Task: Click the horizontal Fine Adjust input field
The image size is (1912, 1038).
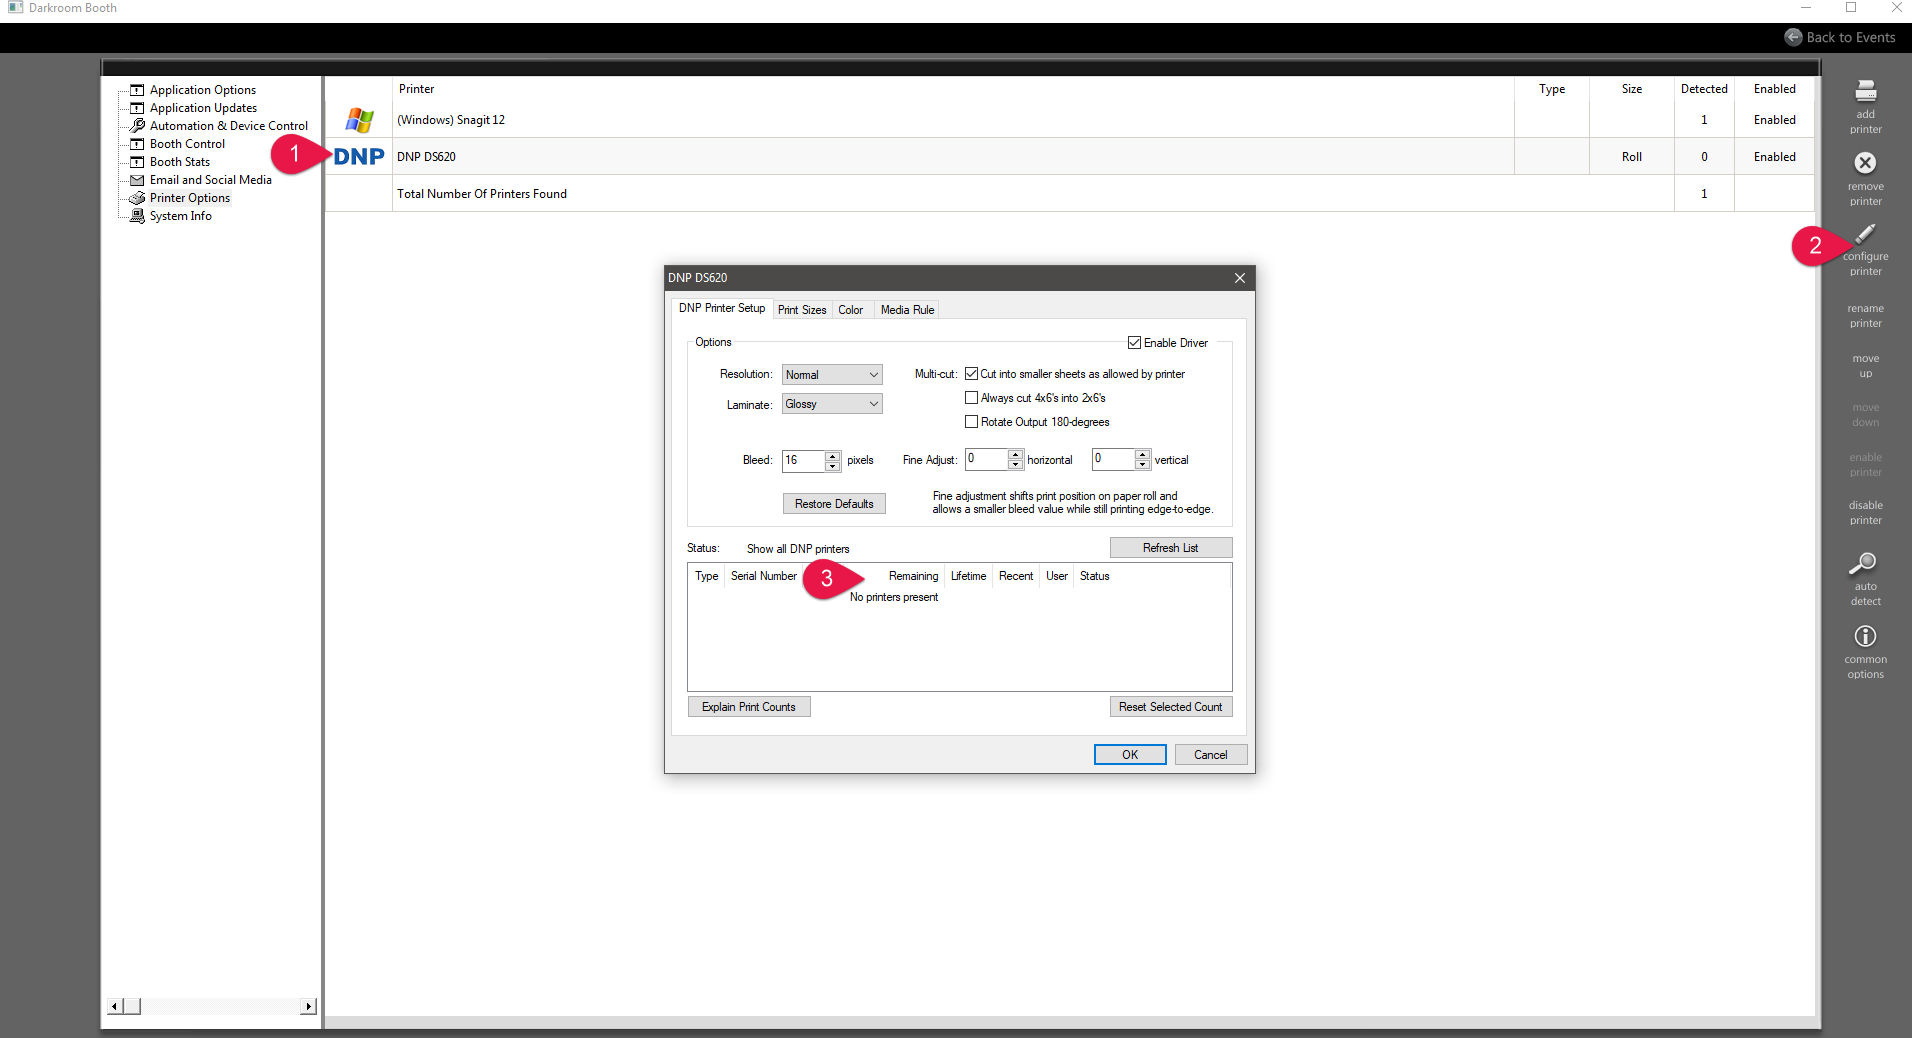Action: 987,459
